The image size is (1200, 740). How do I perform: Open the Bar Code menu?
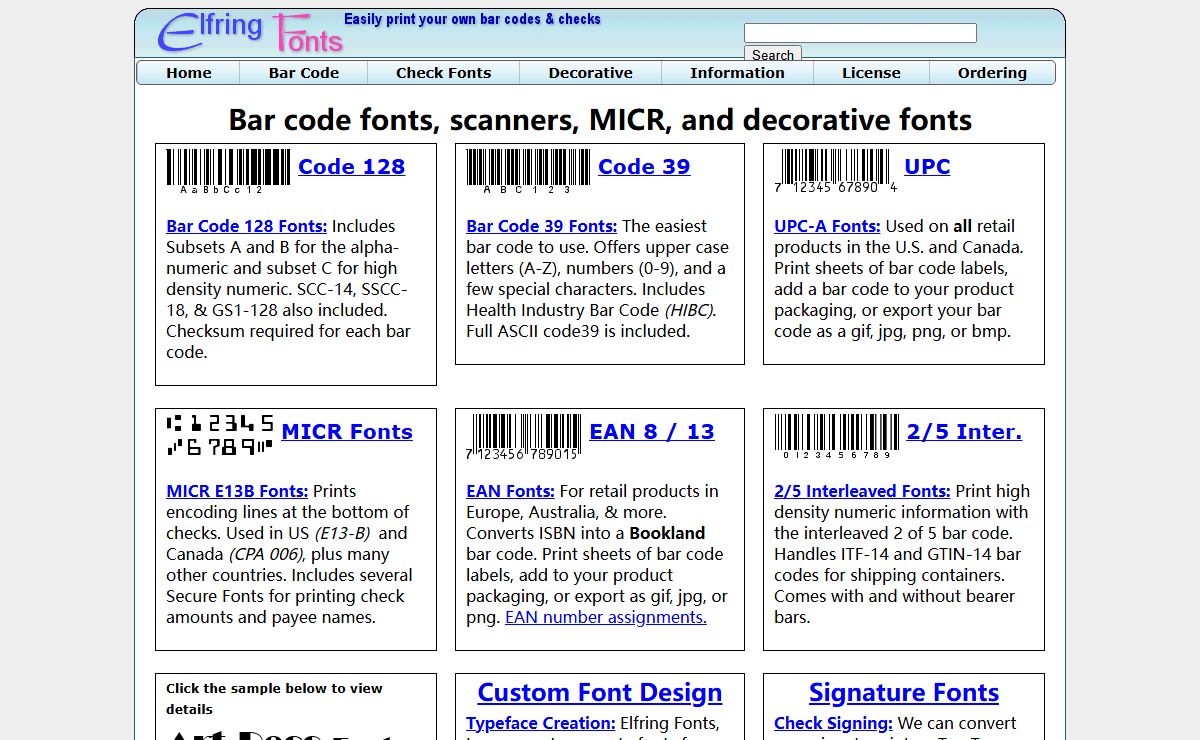coord(304,73)
